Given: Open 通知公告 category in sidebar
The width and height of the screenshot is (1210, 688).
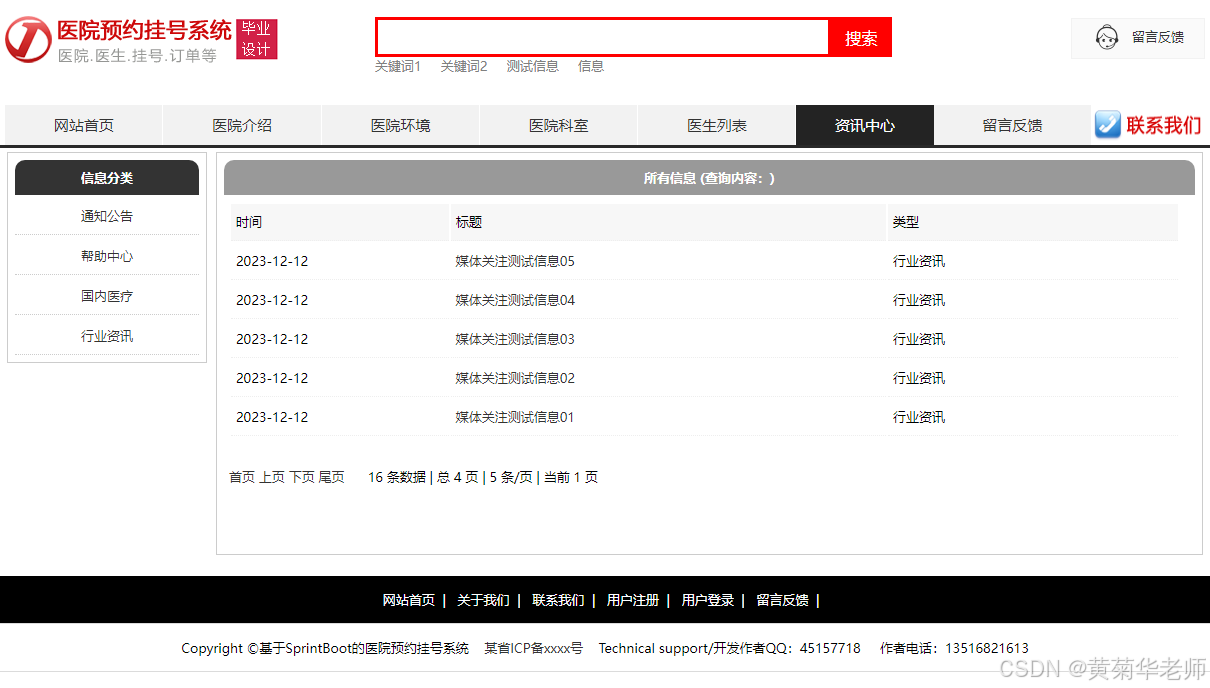Looking at the screenshot, I should 107,216.
